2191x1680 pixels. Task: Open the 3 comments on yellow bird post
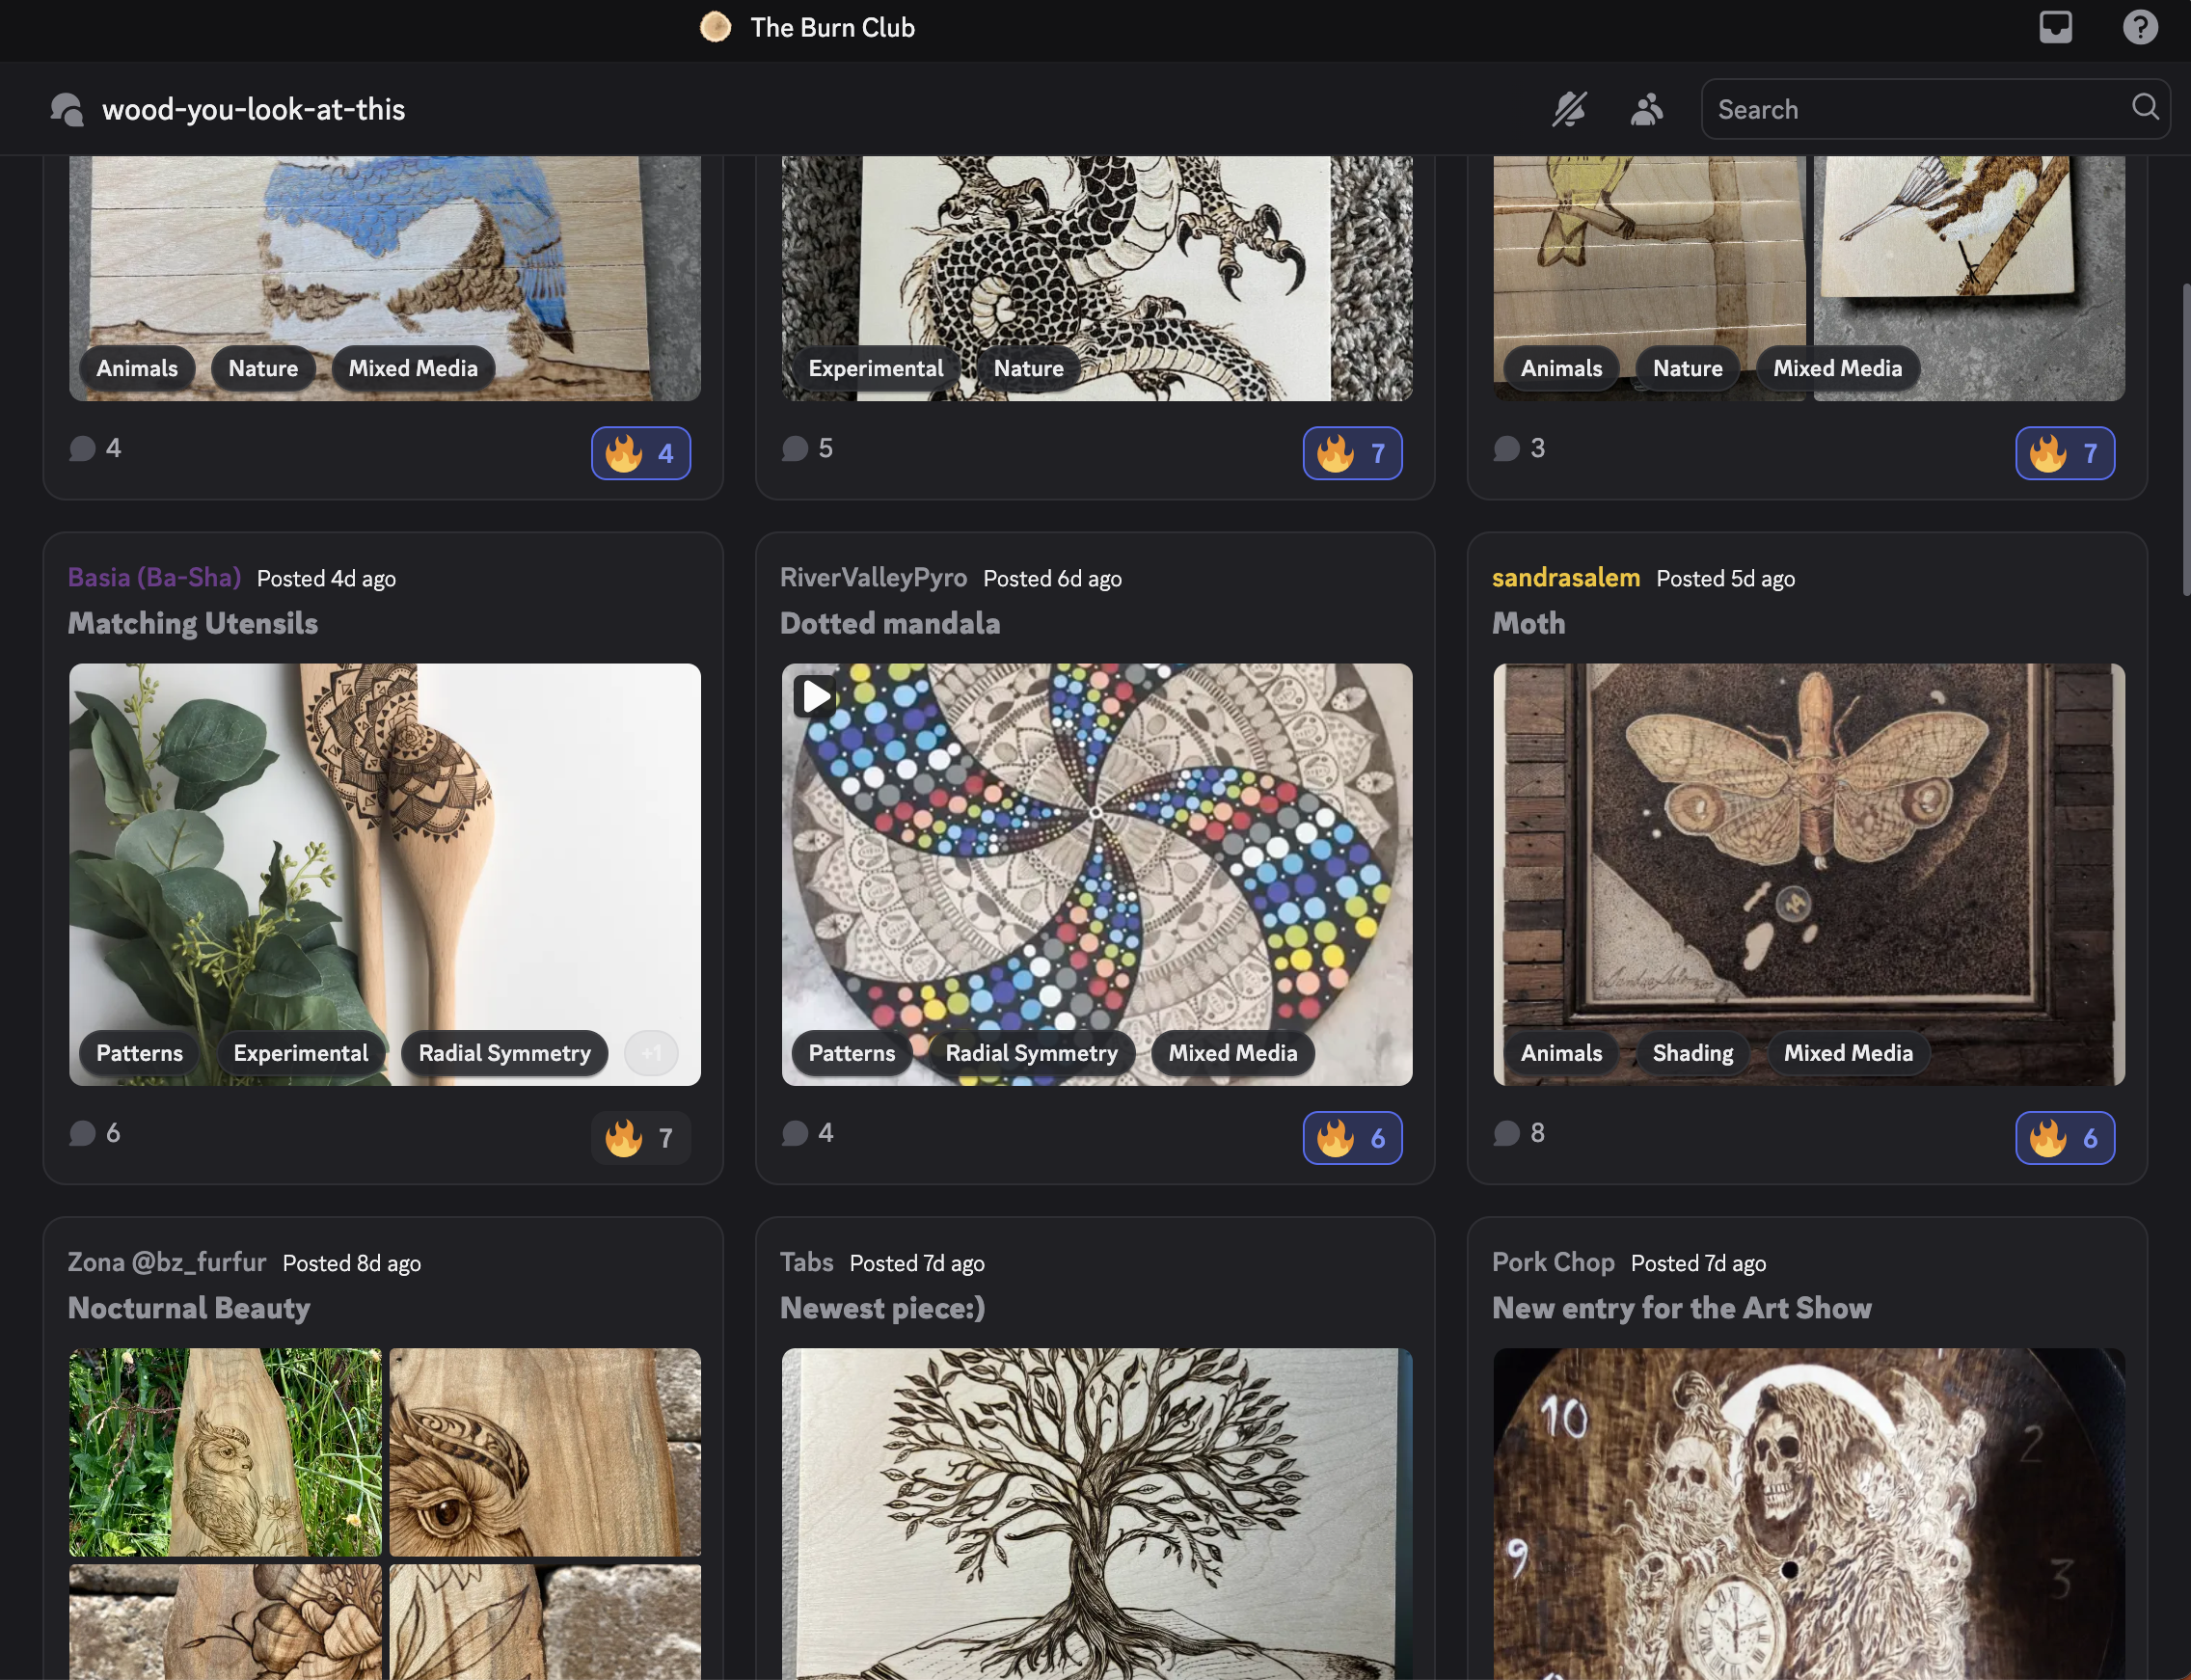click(1519, 448)
